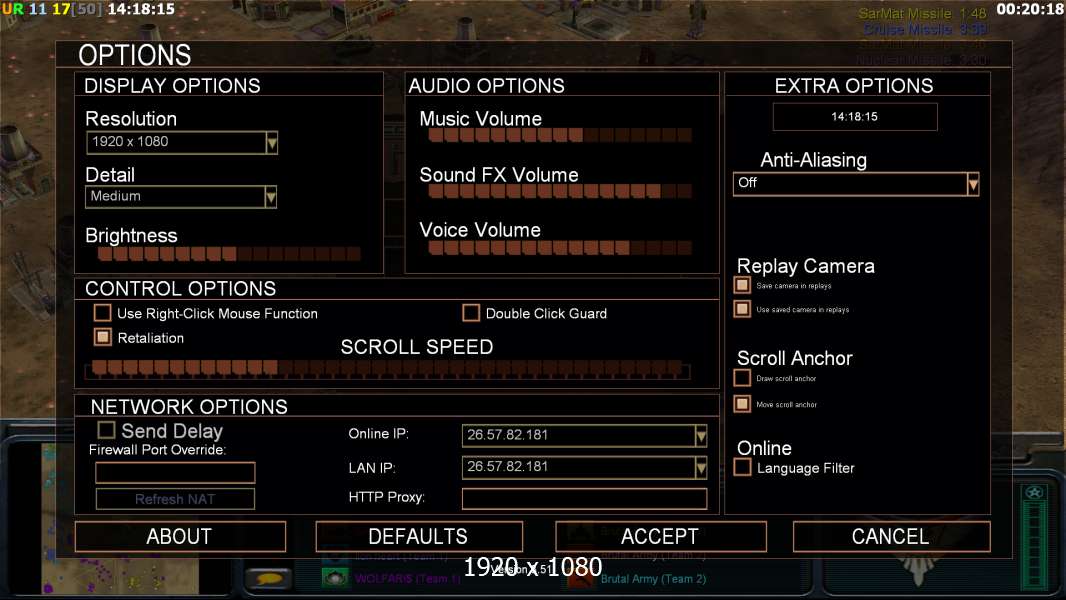Adjust the Brightness slider

tap(229, 254)
